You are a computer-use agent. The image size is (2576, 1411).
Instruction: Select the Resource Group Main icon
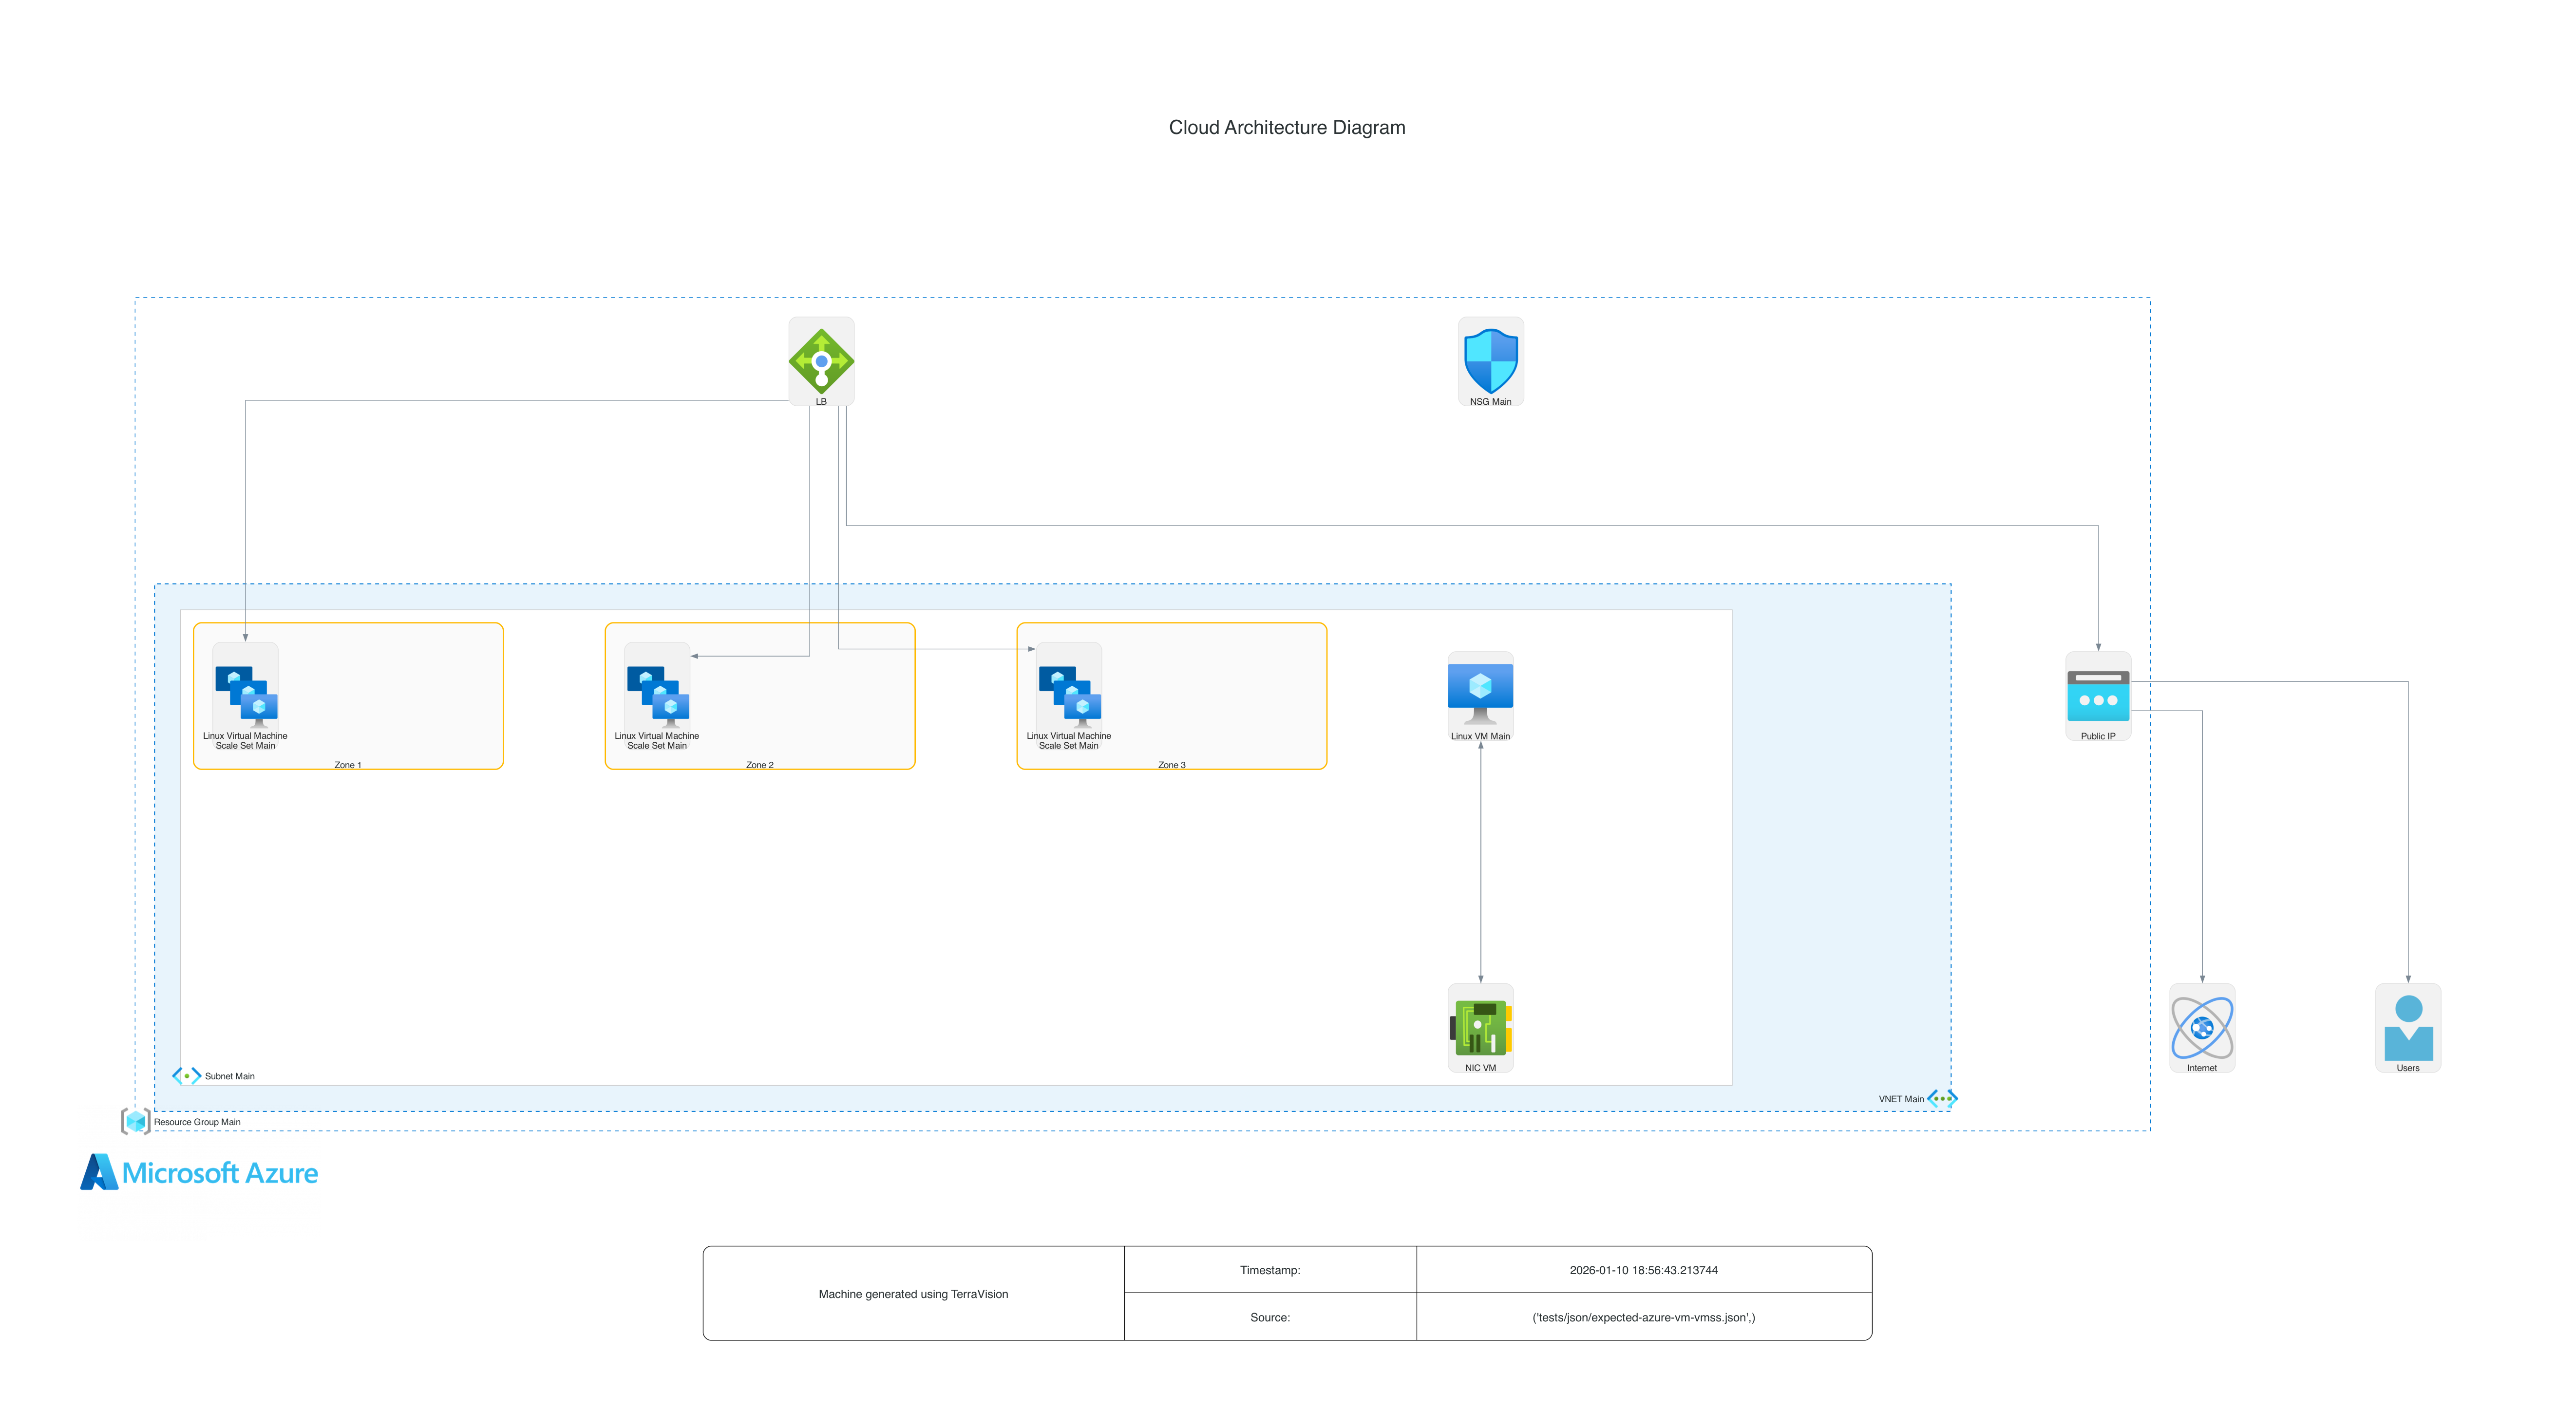(x=136, y=1121)
